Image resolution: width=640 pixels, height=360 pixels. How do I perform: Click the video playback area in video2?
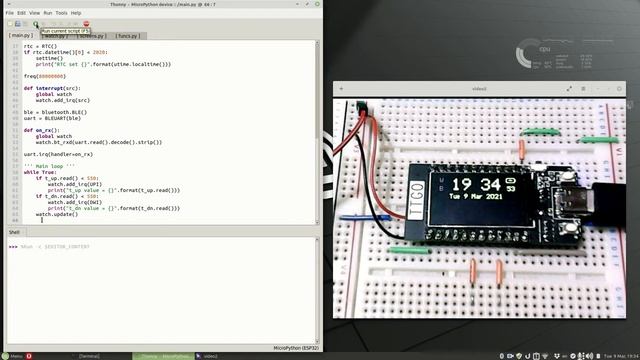pos(479,208)
